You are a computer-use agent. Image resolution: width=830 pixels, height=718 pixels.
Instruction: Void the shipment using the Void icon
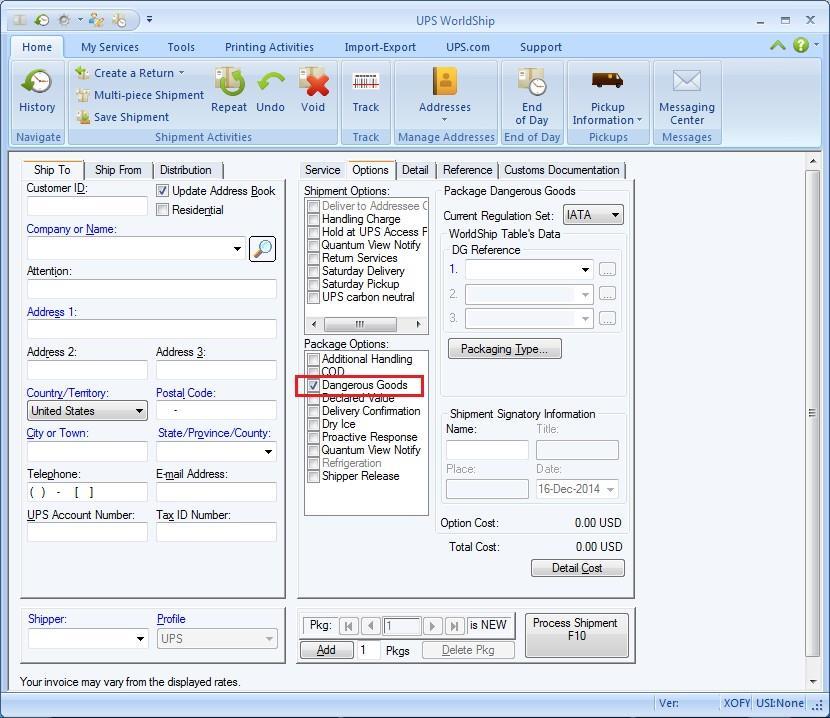tap(313, 82)
